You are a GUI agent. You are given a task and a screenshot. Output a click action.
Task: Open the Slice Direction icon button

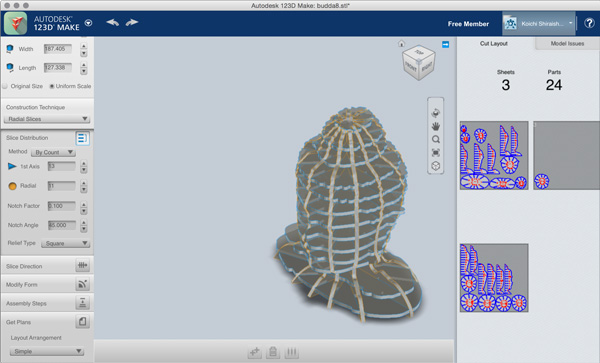point(82,265)
